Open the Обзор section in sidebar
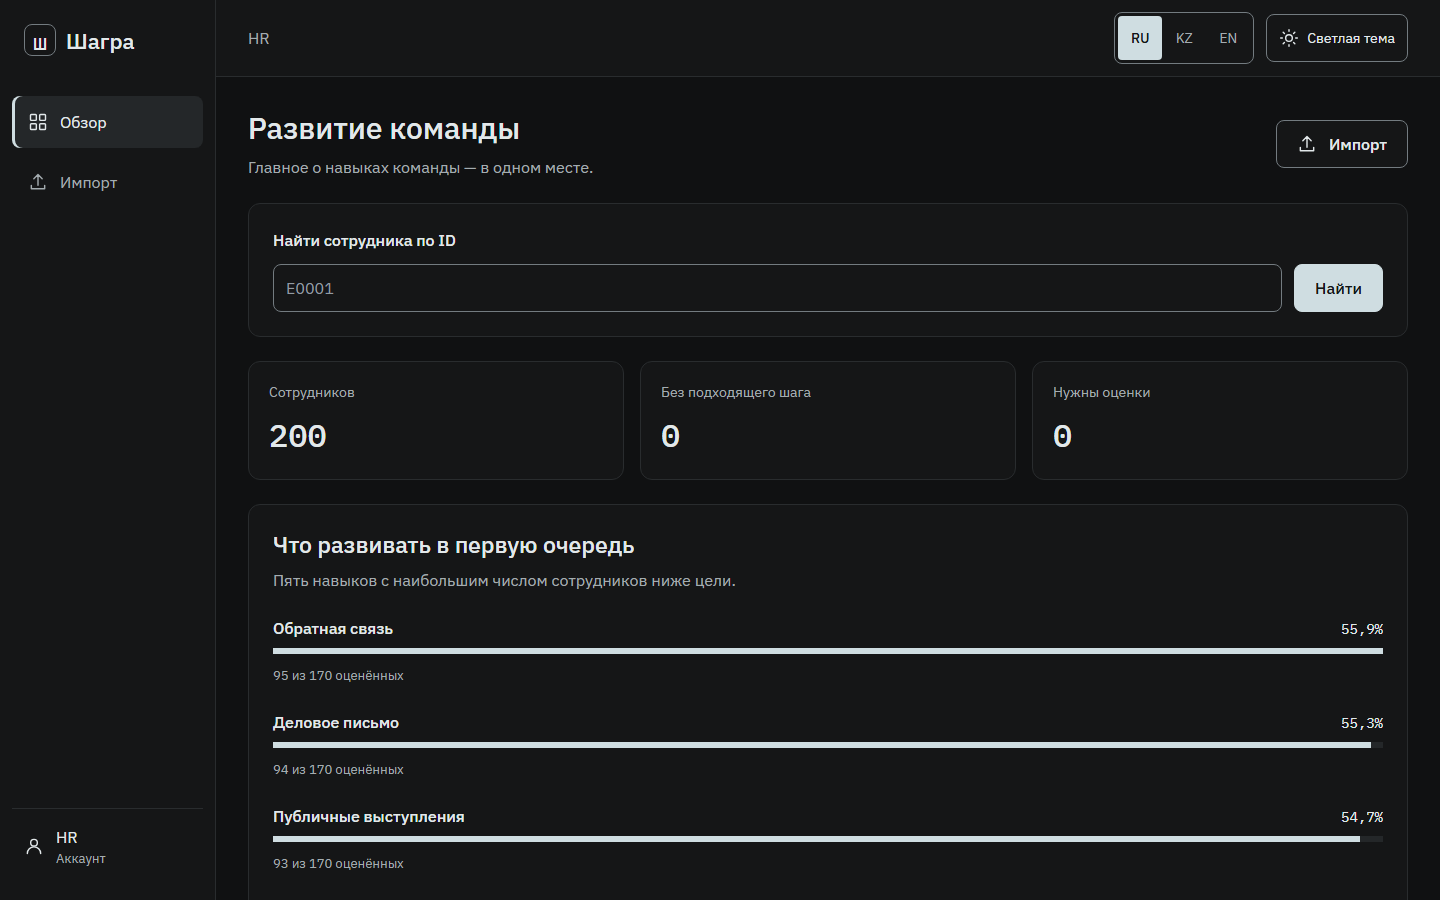Image resolution: width=1440 pixels, height=900 pixels. click(x=108, y=122)
